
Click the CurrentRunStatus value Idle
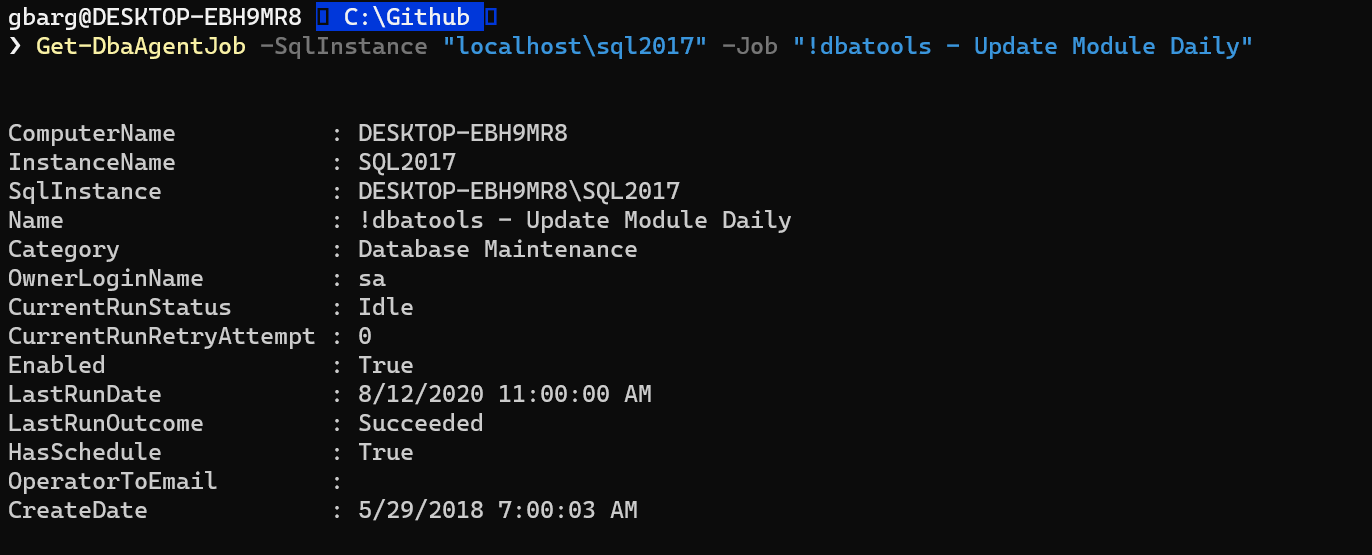386,307
